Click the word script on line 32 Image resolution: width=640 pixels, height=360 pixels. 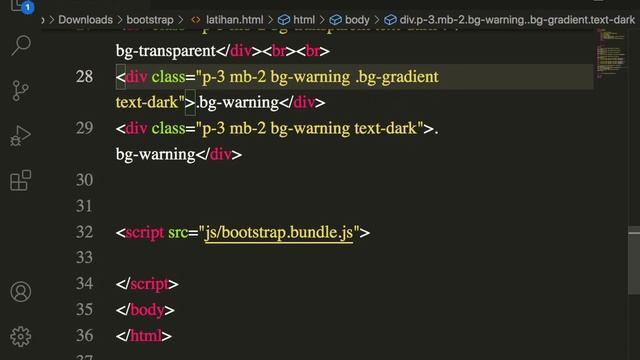(x=144, y=232)
